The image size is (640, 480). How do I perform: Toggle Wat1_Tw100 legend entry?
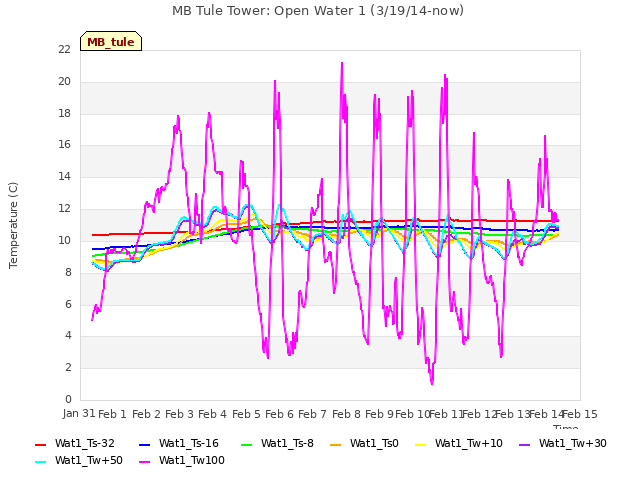tap(182, 461)
